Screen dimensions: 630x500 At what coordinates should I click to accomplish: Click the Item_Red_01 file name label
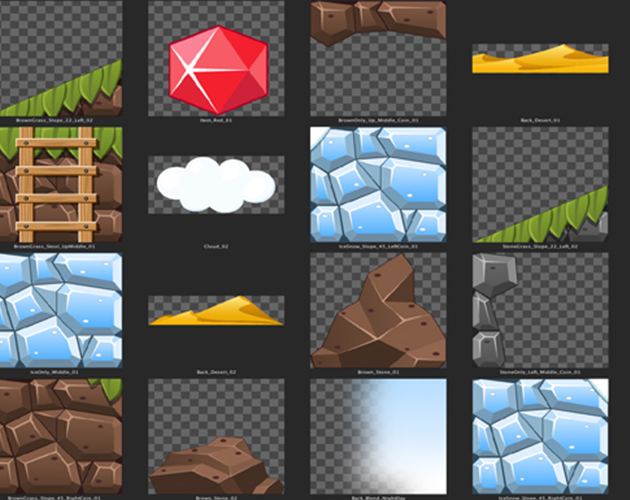point(216,120)
